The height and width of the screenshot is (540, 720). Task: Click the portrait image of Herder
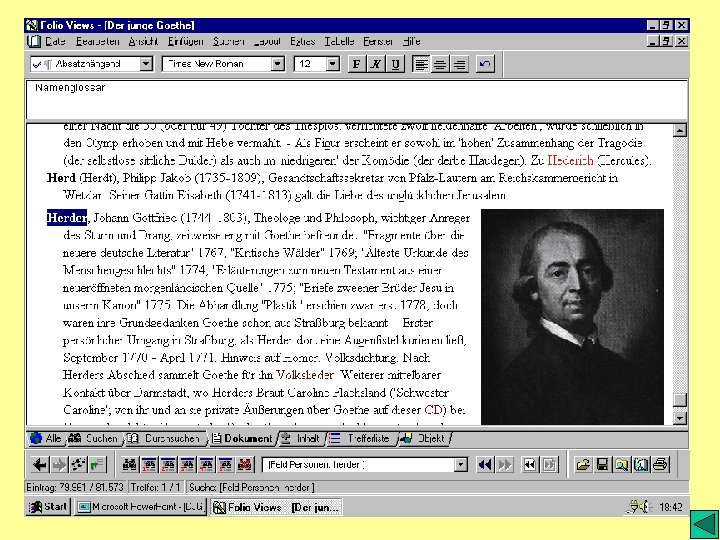(x=572, y=317)
